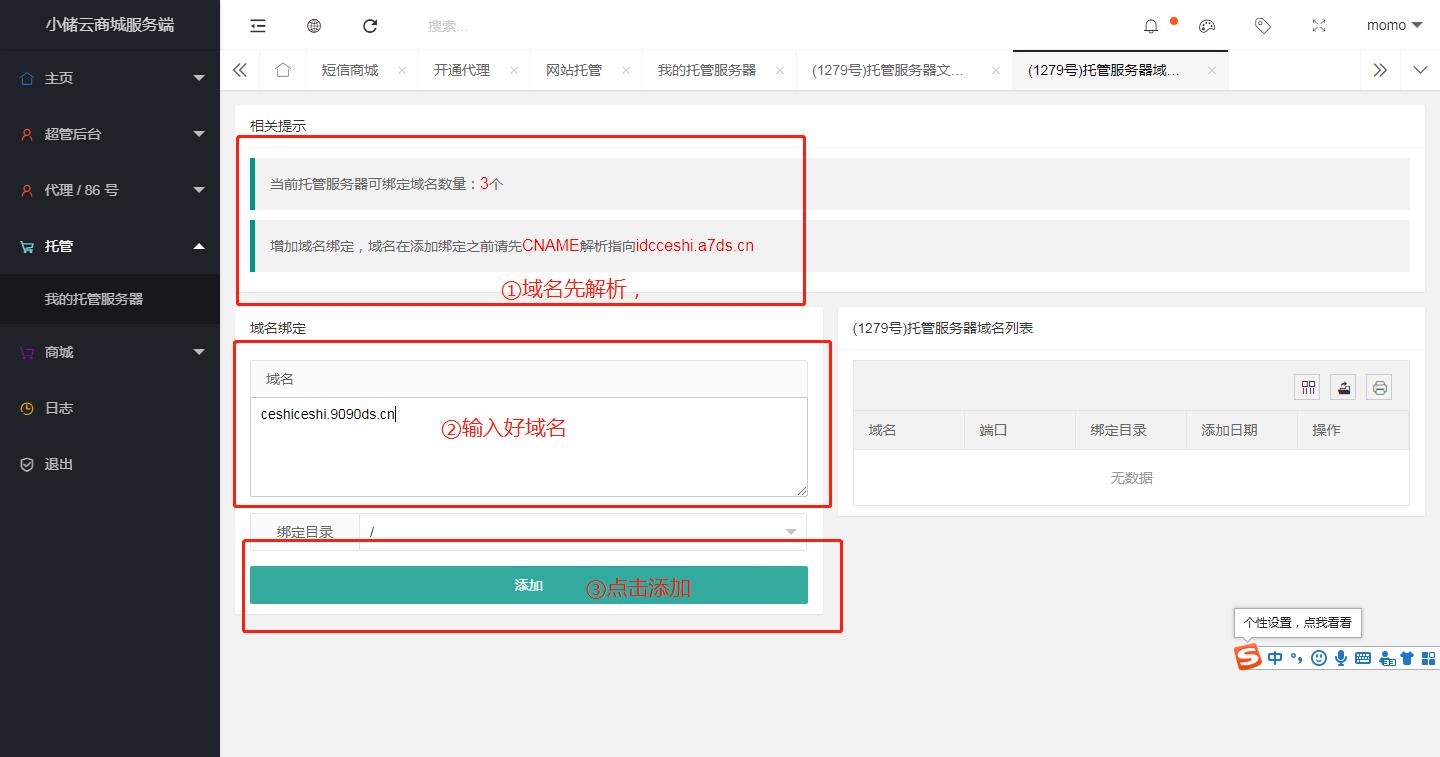Viewport: 1440px width, 757px height.
Task: Open the 绑定目录 dropdown
Action: [x=583, y=532]
